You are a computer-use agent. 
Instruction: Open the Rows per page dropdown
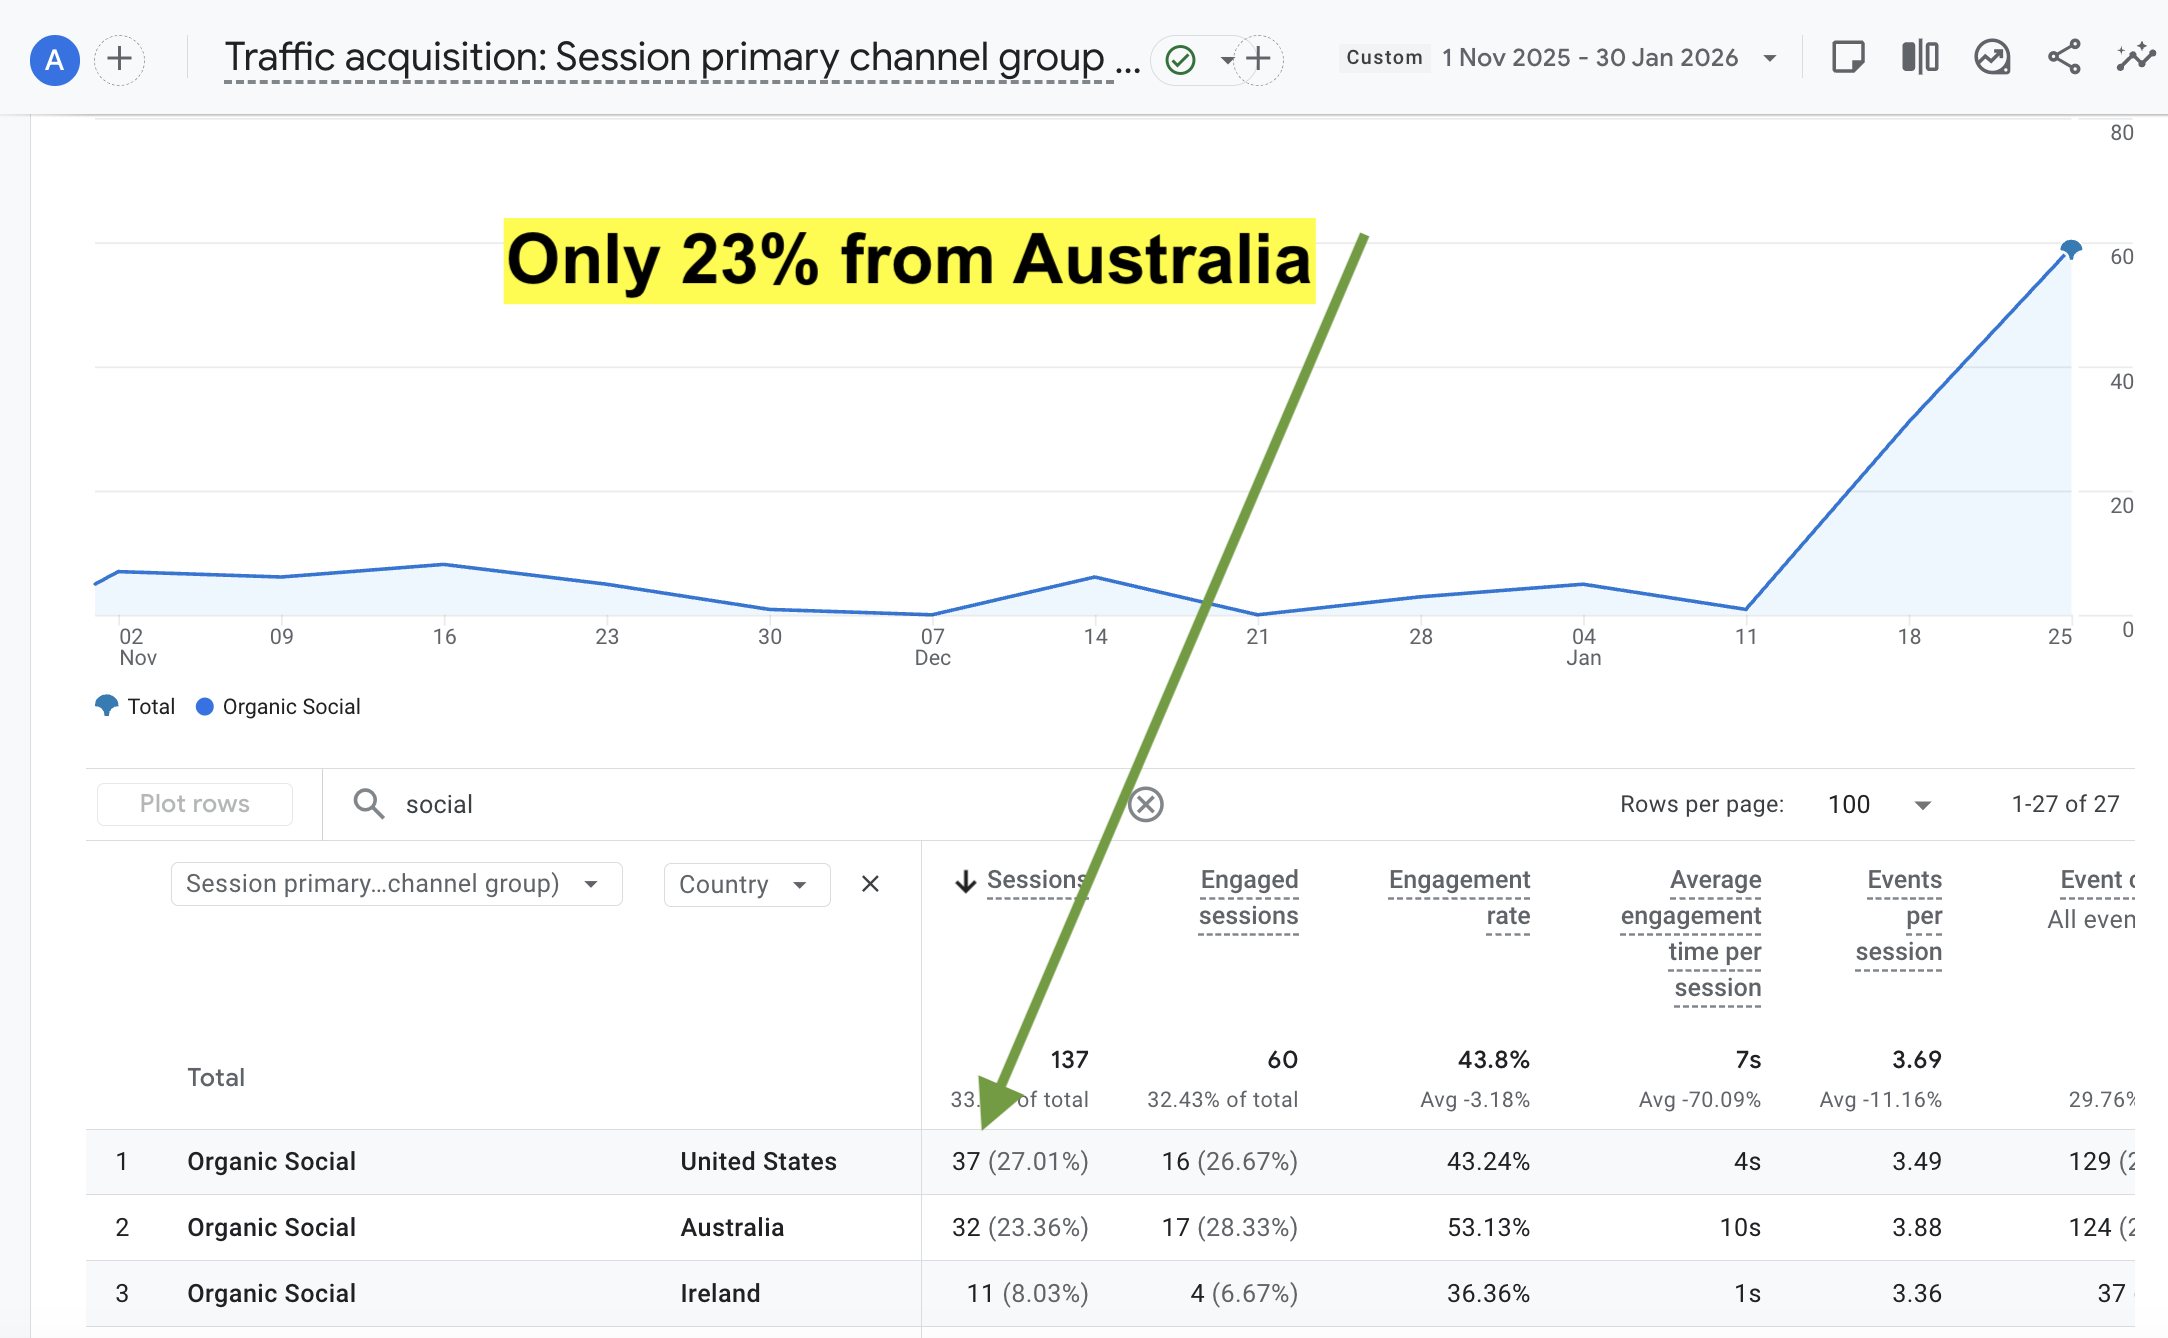(x=1879, y=804)
